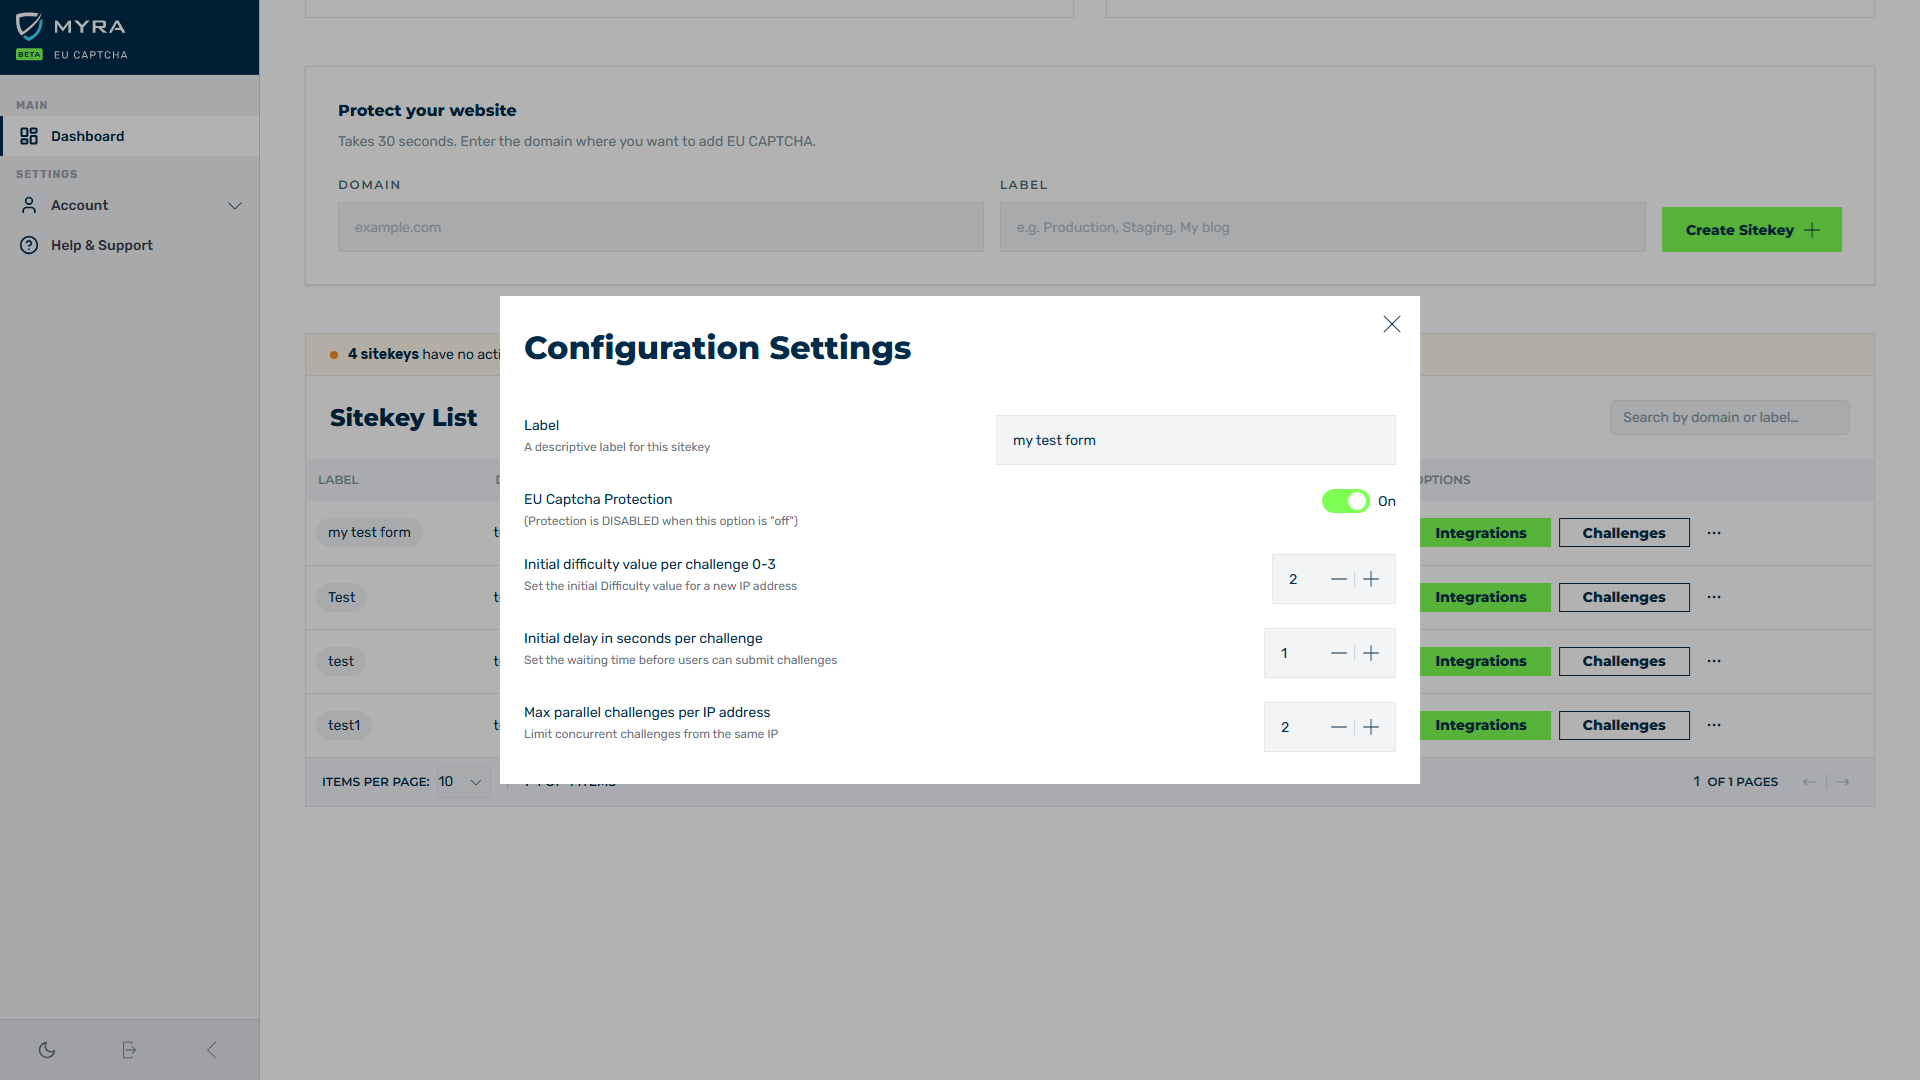Click the search by domain or label field
1920x1080 pixels.
(x=1729, y=418)
